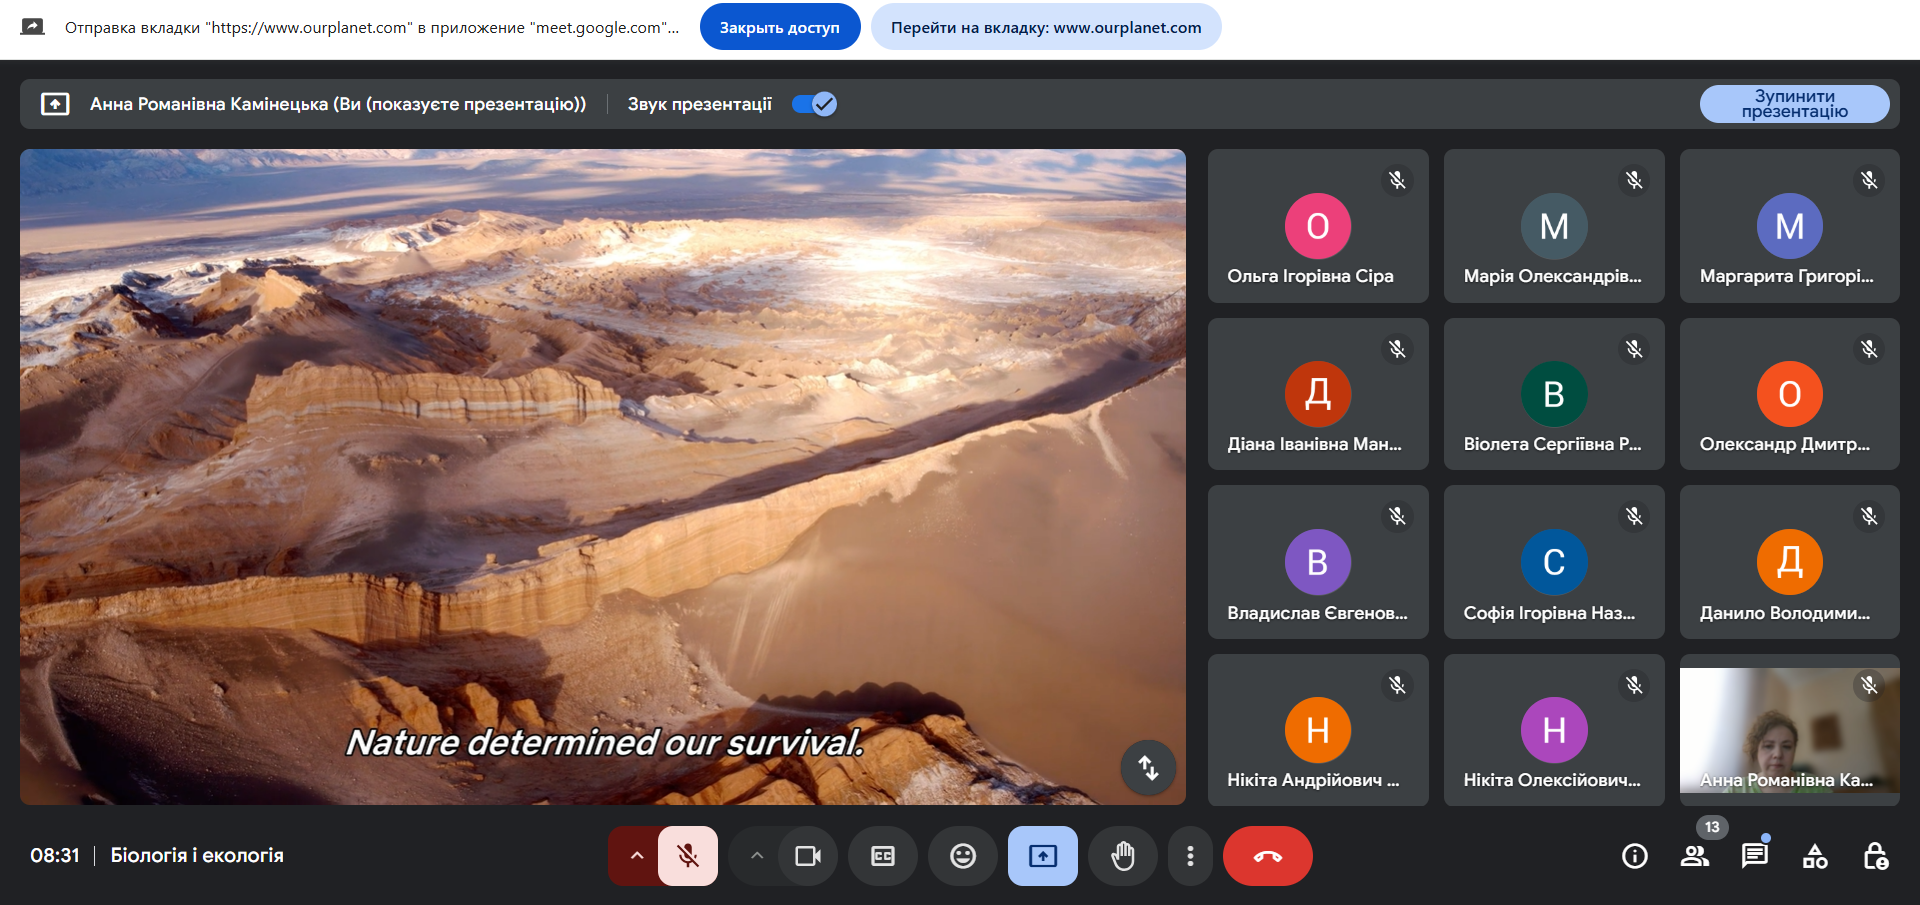Image resolution: width=1920 pixels, height=905 pixels.
Task: Toggle the "Звук презентації" switch
Action: [x=814, y=104]
